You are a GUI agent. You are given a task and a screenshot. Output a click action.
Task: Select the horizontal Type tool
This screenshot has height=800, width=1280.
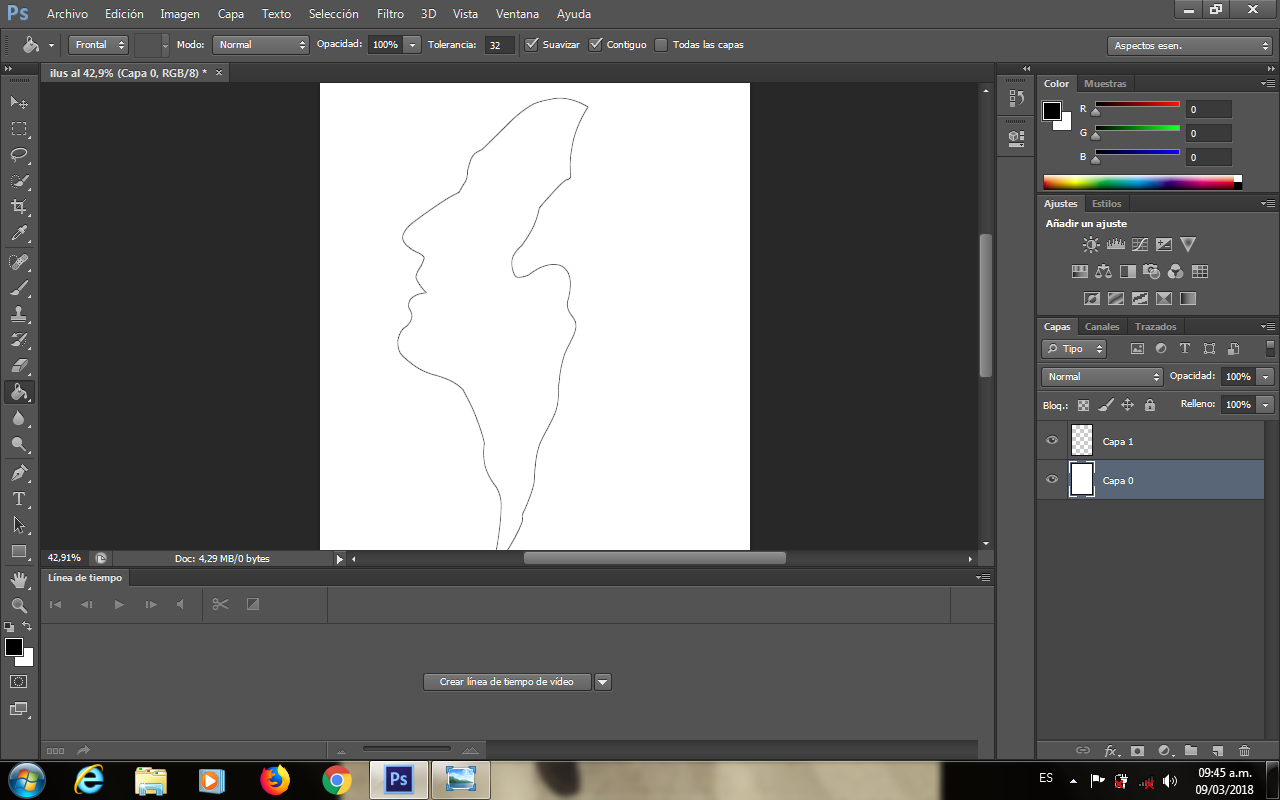(19, 498)
